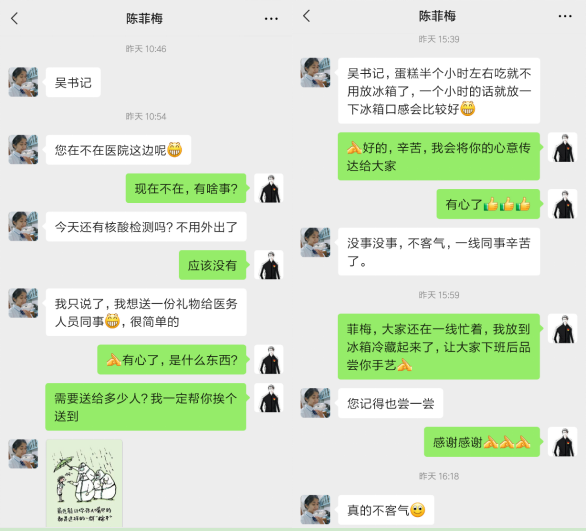Tap the cake storage advice message 蛋糕半个小时

[x=439, y=91]
